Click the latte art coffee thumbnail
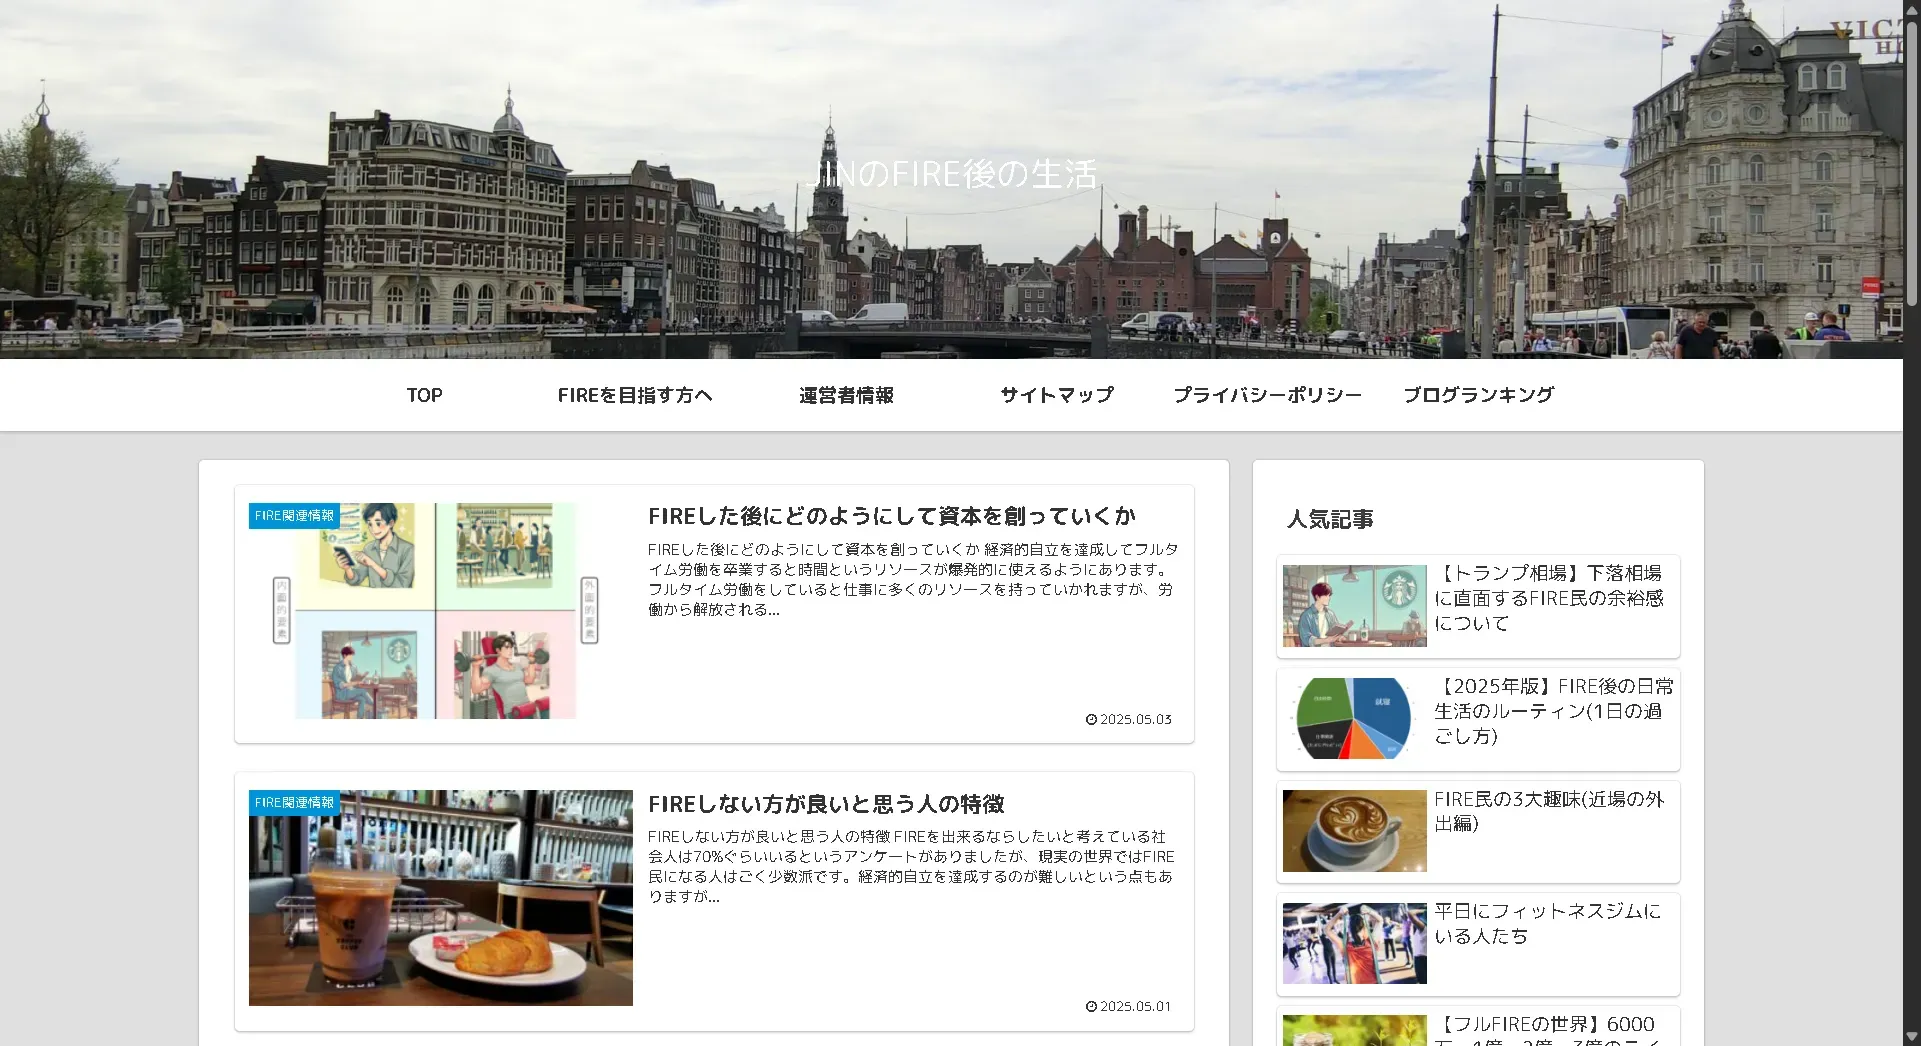The height and width of the screenshot is (1046, 1921). (1354, 831)
